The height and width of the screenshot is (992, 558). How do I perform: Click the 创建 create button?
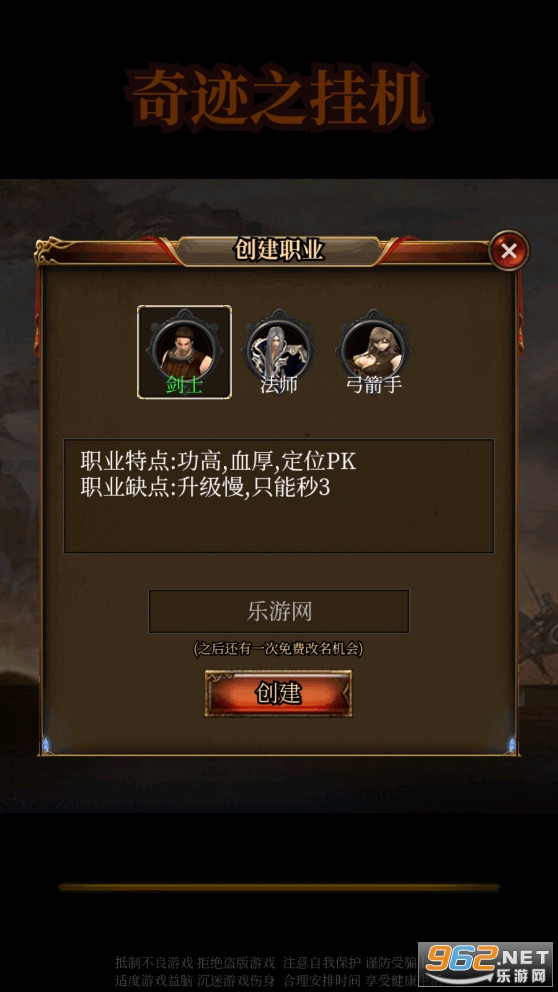point(278,693)
